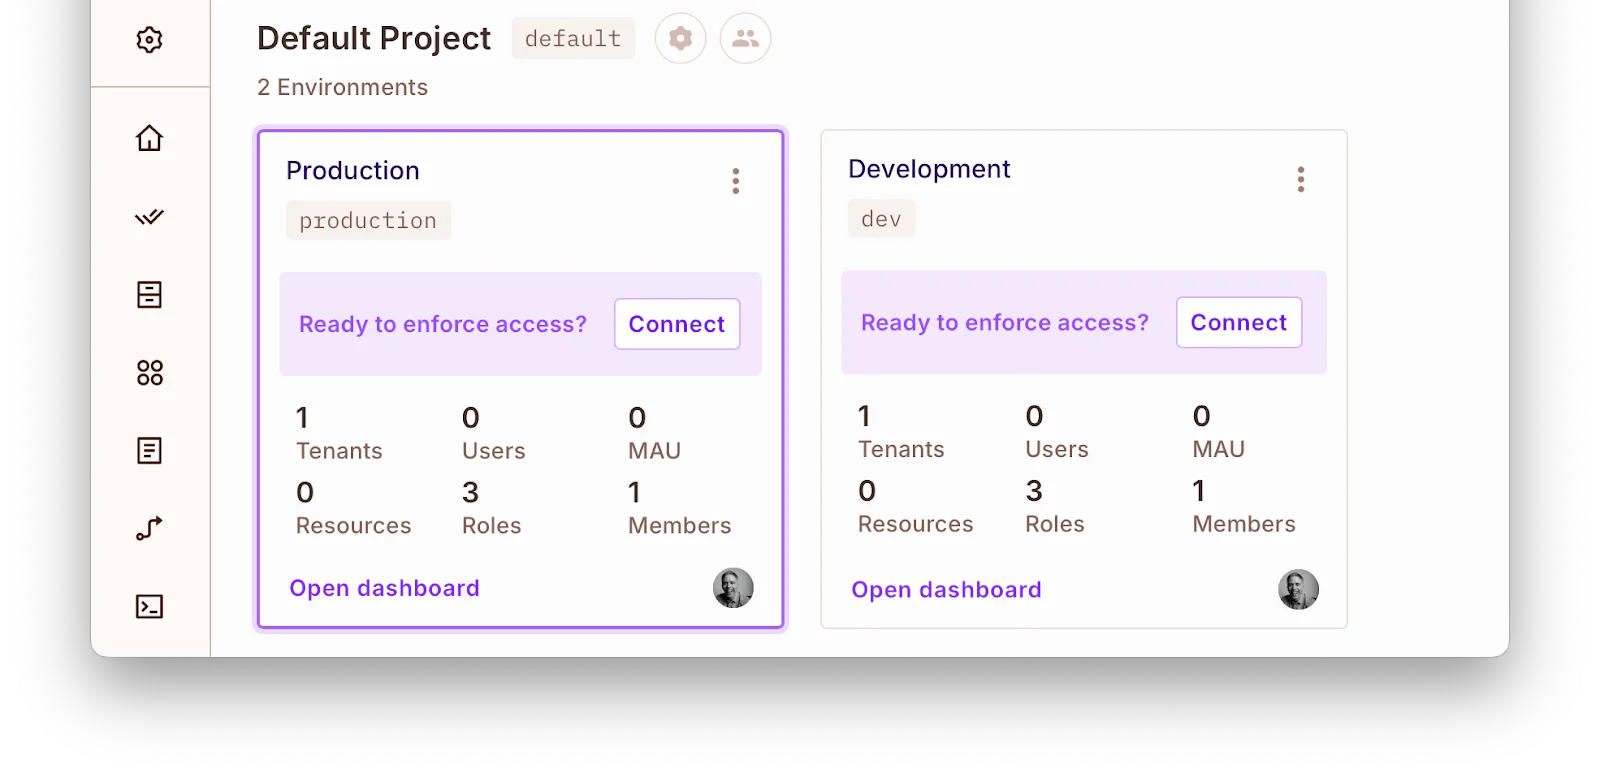Screen dimensions: 1600x777
Task: Open dashboard for Production environment
Action: pos(384,588)
